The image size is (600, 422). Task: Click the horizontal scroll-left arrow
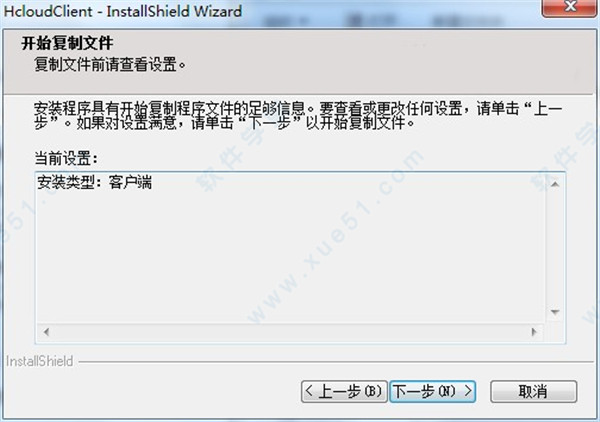click(46, 332)
